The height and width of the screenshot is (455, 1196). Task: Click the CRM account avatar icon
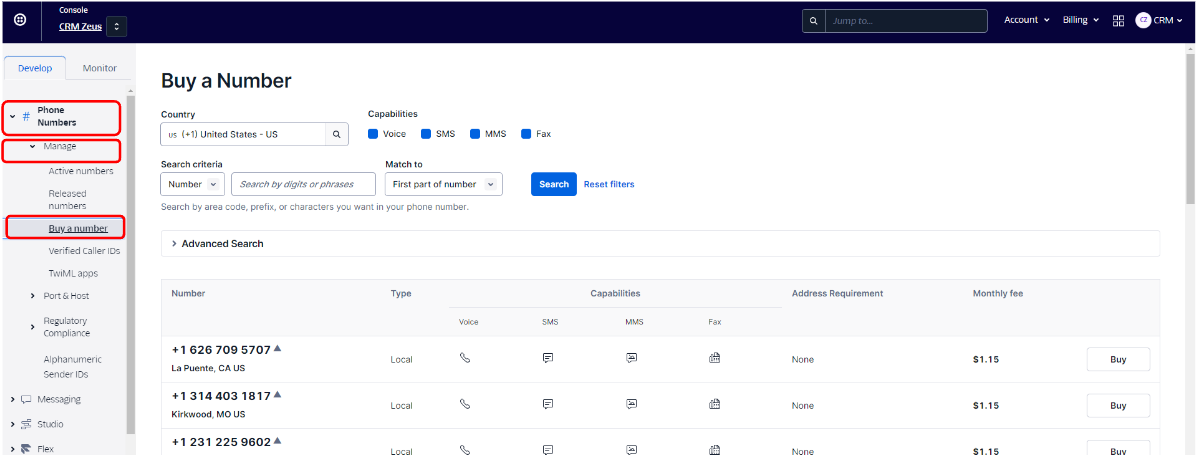(x=1143, y=20)
